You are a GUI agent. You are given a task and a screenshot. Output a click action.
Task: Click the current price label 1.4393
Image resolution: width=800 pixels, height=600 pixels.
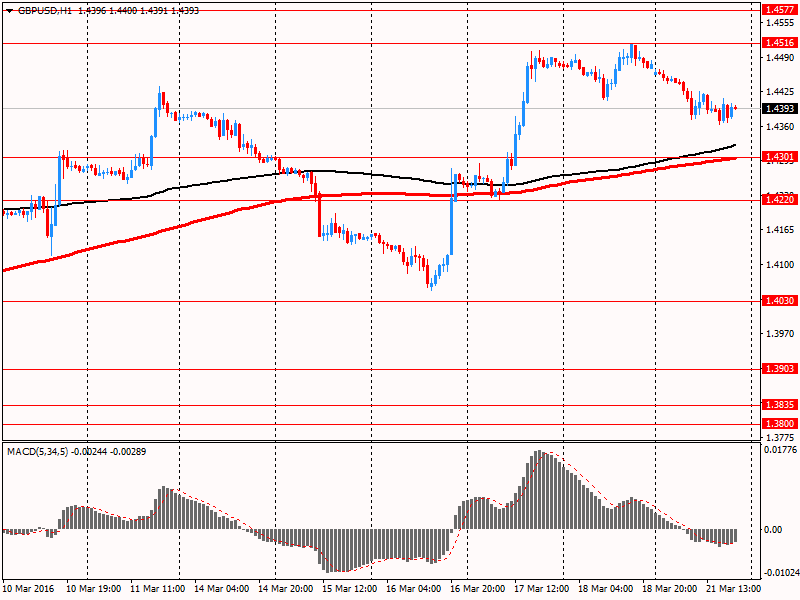tap(781, 108)
